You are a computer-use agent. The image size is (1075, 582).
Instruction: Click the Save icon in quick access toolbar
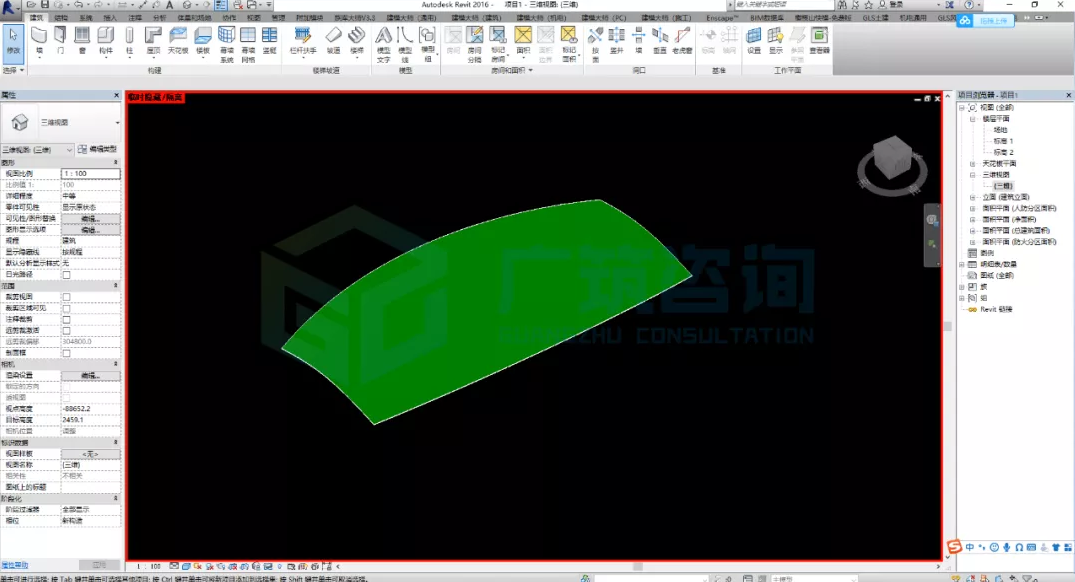coord(45,5)
